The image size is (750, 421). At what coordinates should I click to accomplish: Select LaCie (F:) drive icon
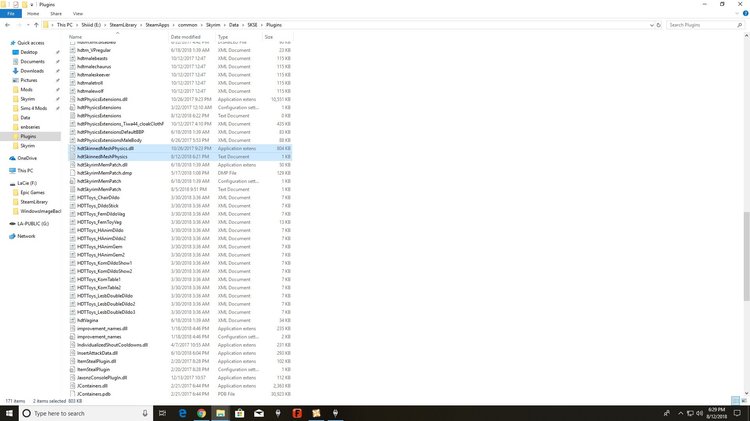(x=12, y=183)
